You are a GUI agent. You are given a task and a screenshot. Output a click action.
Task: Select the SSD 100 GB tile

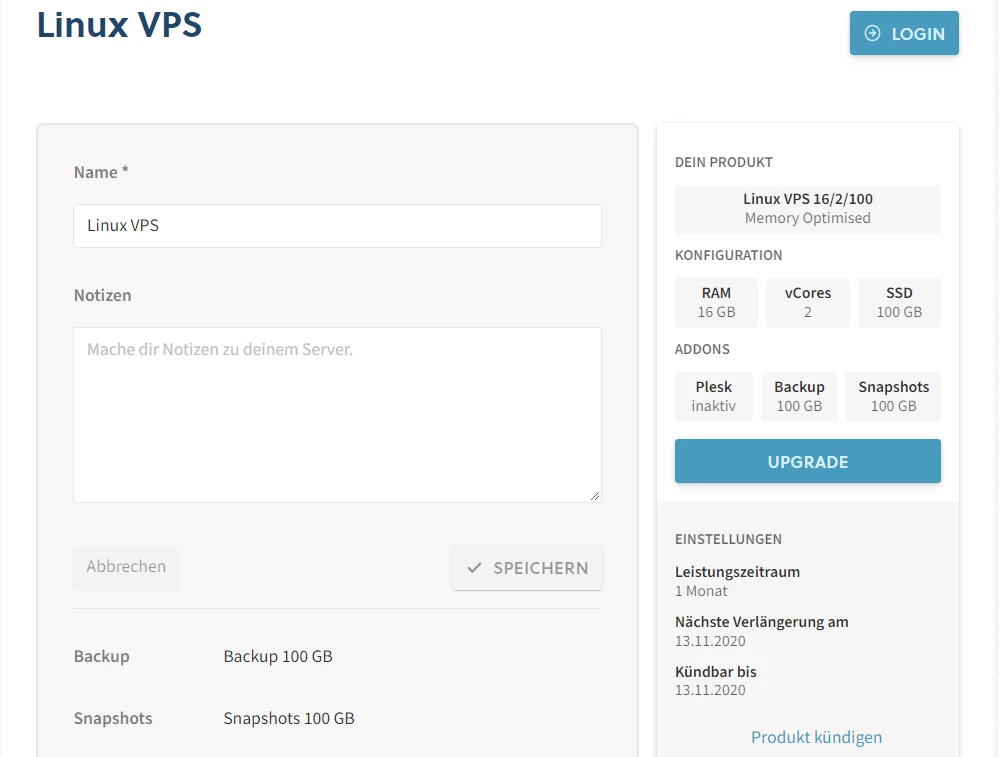pyautogui.click(x=899, y=302)
